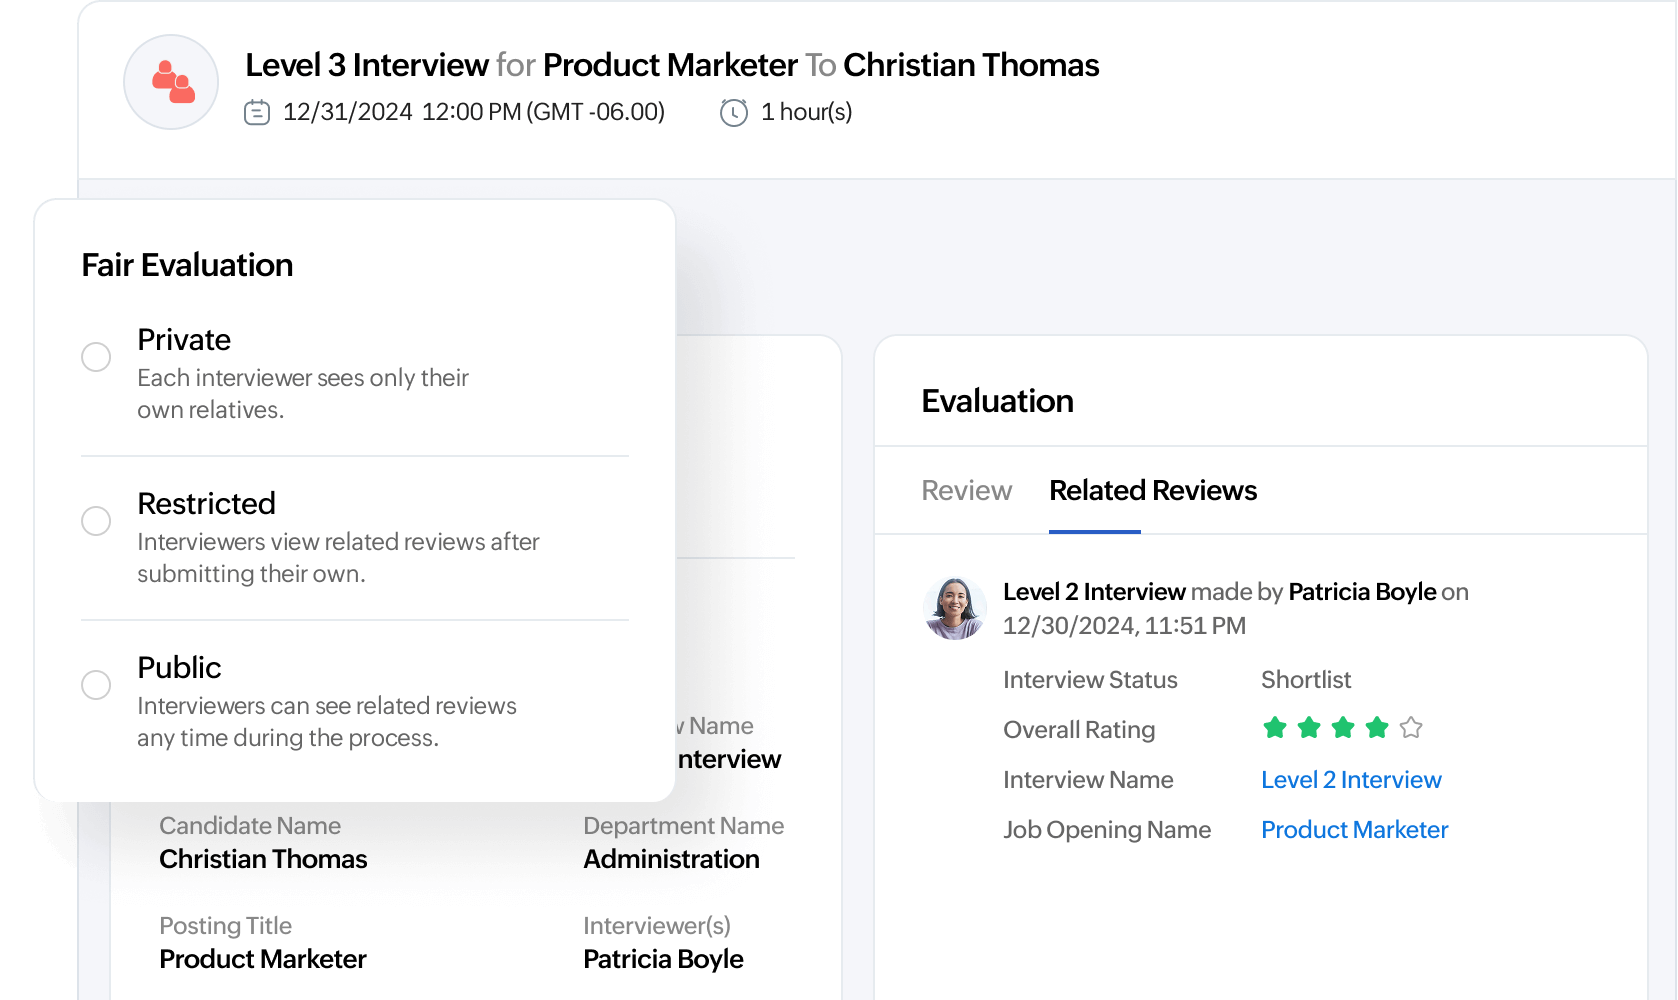Click the Fair Evaluation panel title

[x=186, y=264]
